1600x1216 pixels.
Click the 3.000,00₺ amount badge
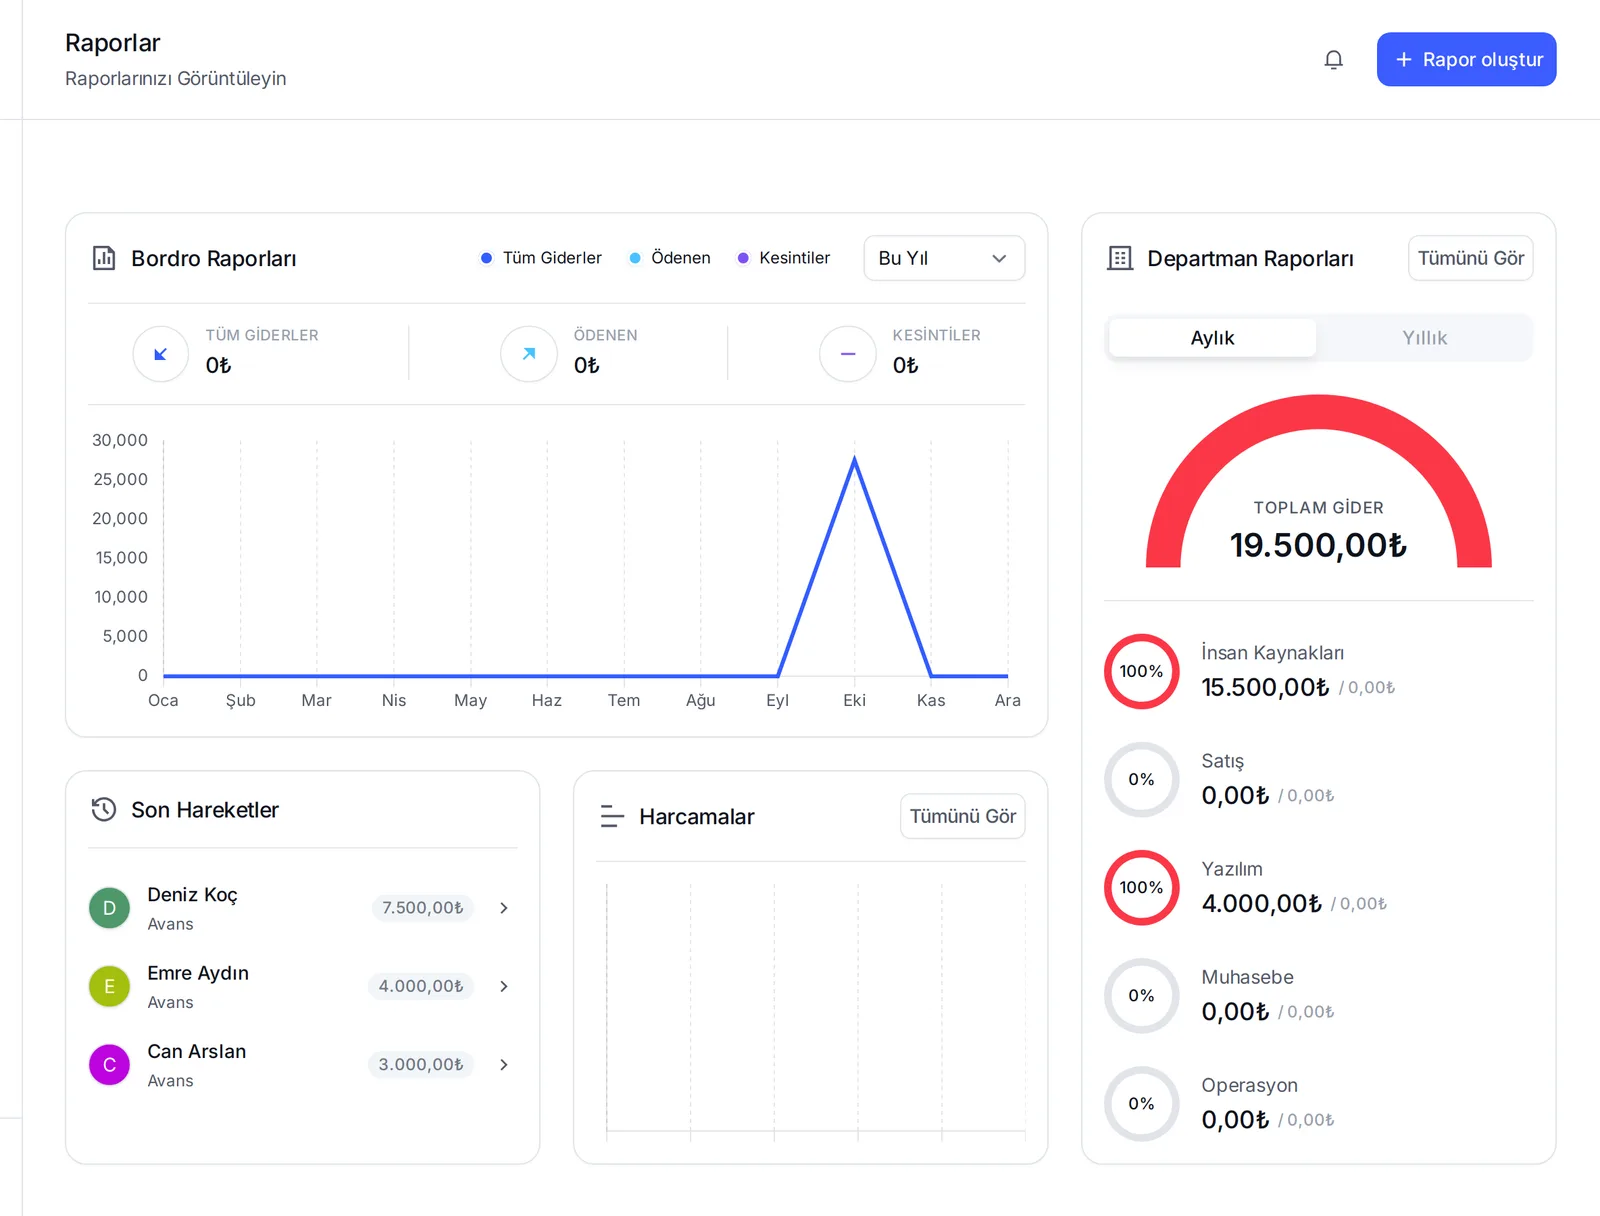421,1065
